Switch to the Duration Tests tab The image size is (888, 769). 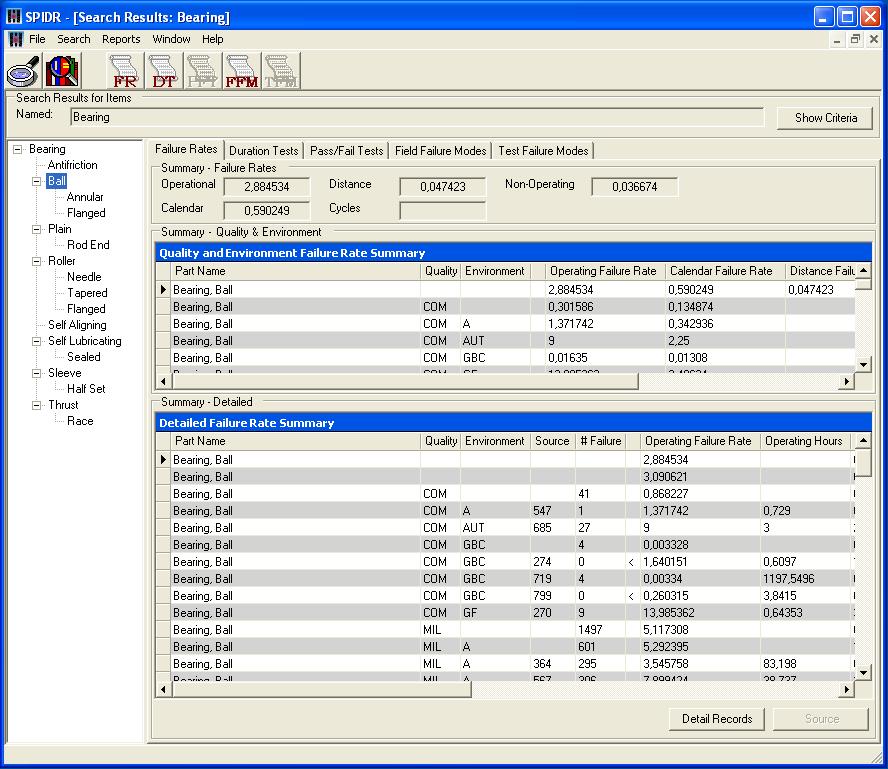coord(264,151)
